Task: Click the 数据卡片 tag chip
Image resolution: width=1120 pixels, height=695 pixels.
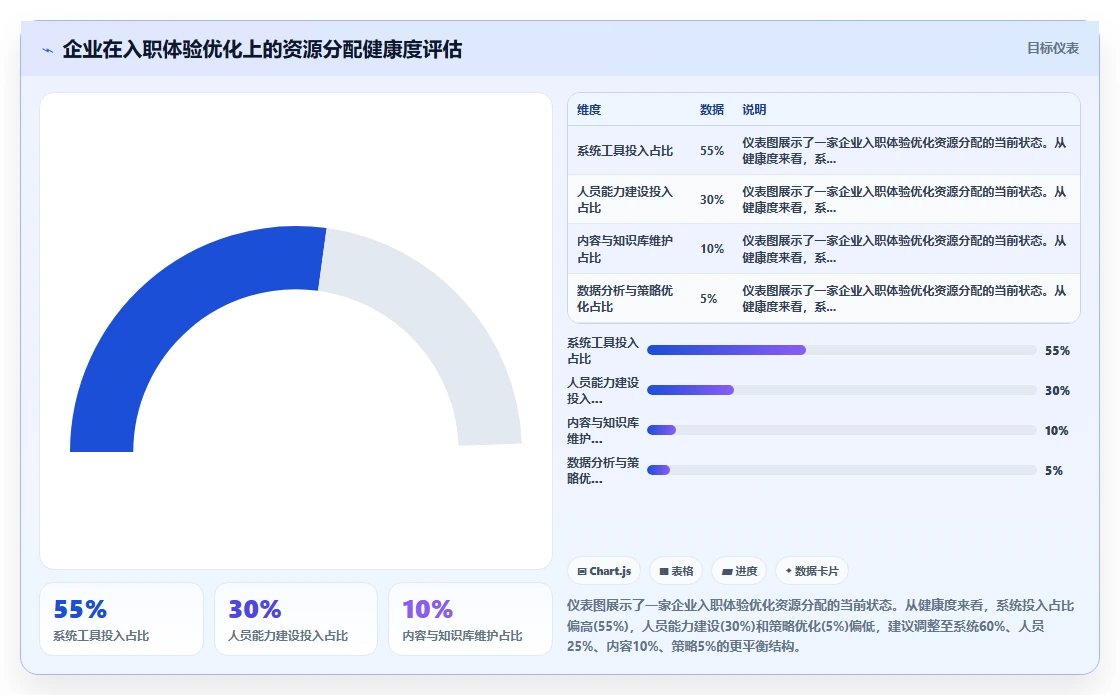Action: pyautogui.click(x=811, y=571)
